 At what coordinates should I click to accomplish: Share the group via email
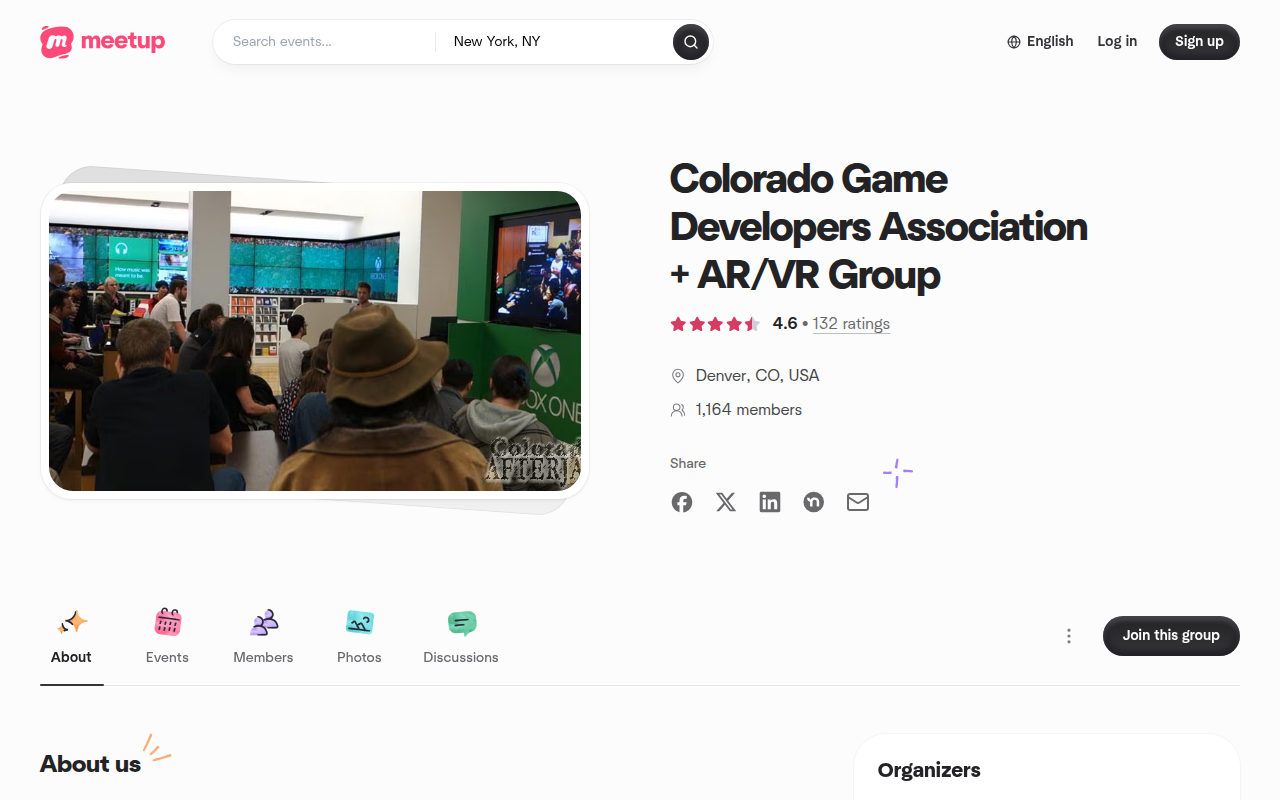pos(858,502)
